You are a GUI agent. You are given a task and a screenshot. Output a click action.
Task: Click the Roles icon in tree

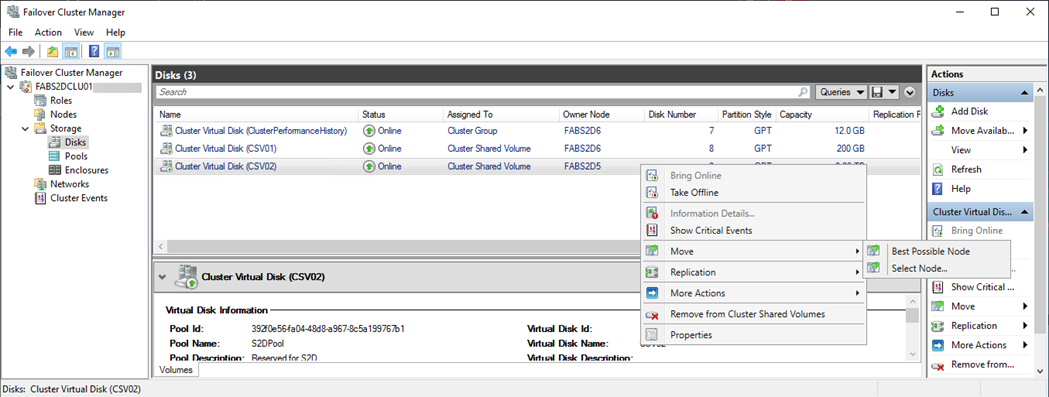click(x=39, y=100)
